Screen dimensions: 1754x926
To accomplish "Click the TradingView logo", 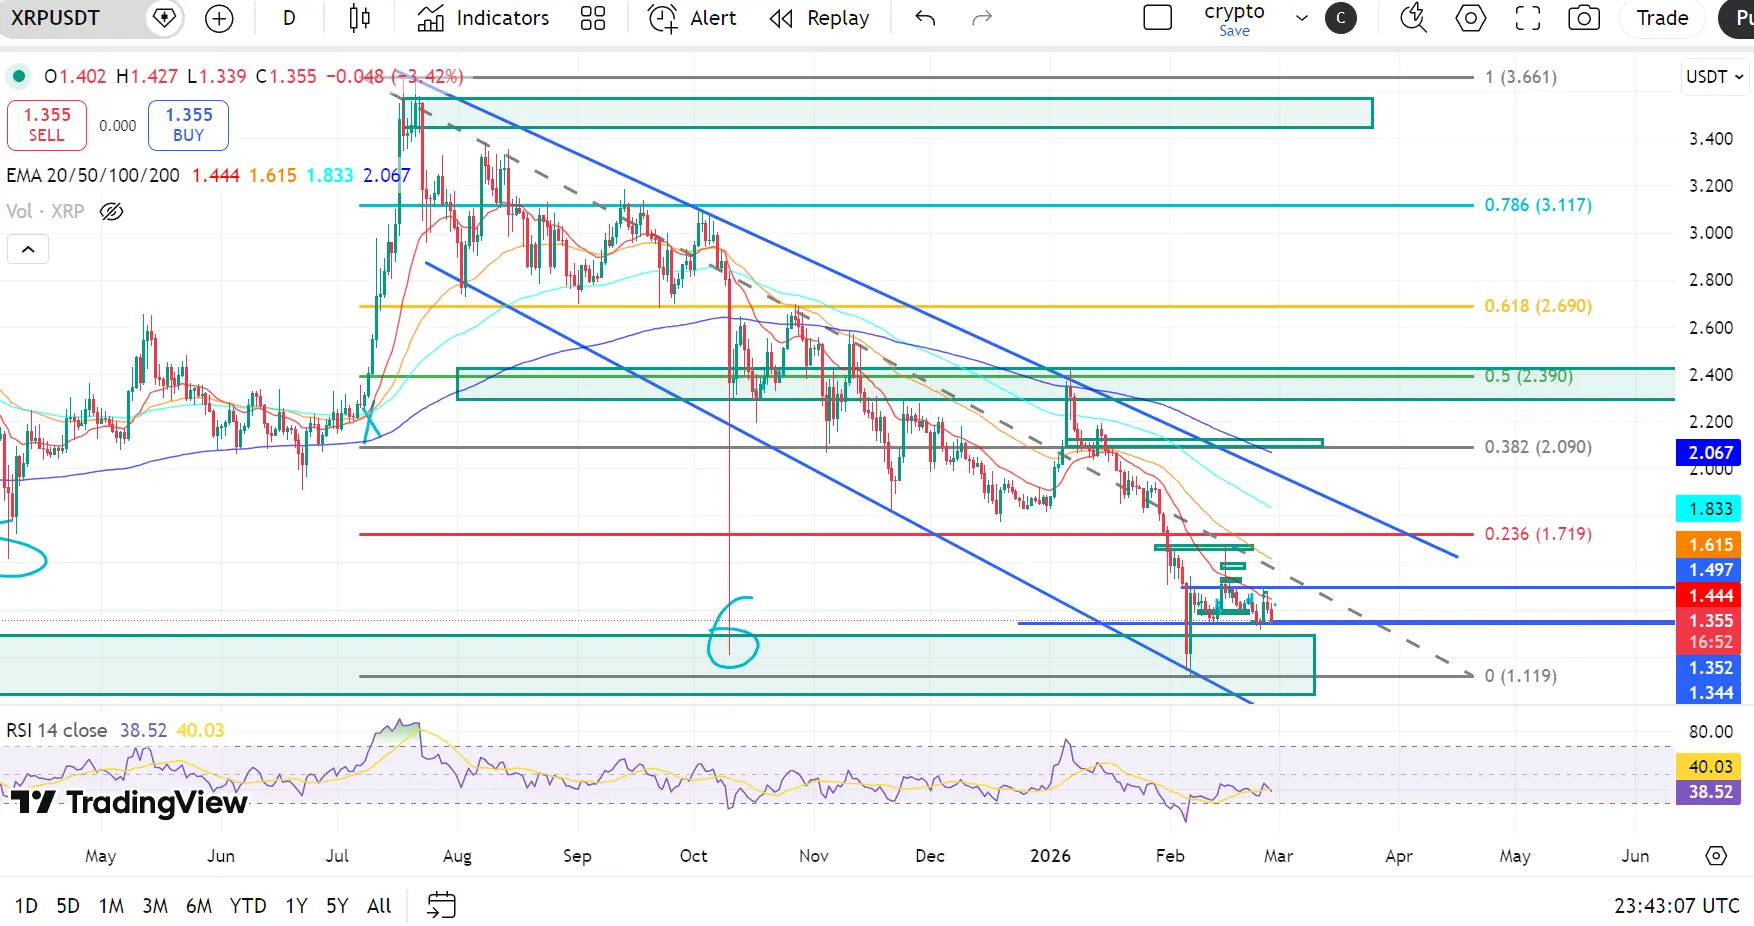I will (x=129, y=802).
